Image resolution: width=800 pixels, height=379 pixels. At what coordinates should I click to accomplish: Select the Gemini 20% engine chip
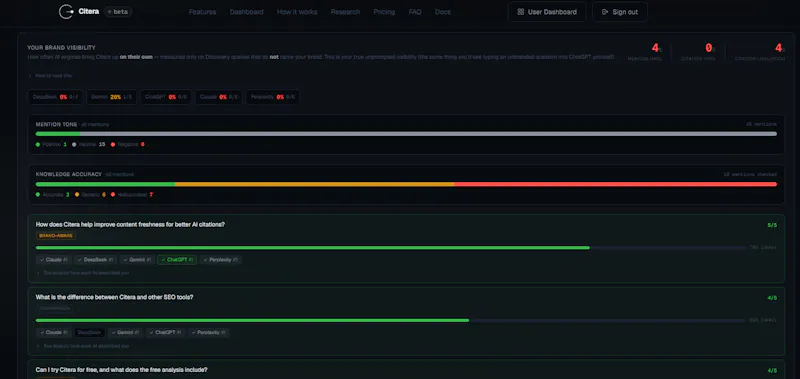pos(111,97)
